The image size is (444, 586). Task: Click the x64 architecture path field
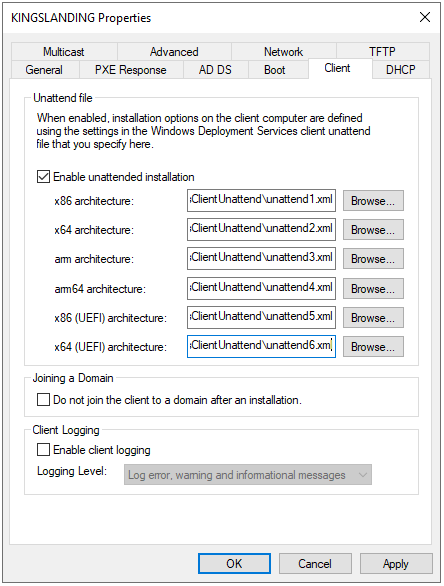point(261,229)
